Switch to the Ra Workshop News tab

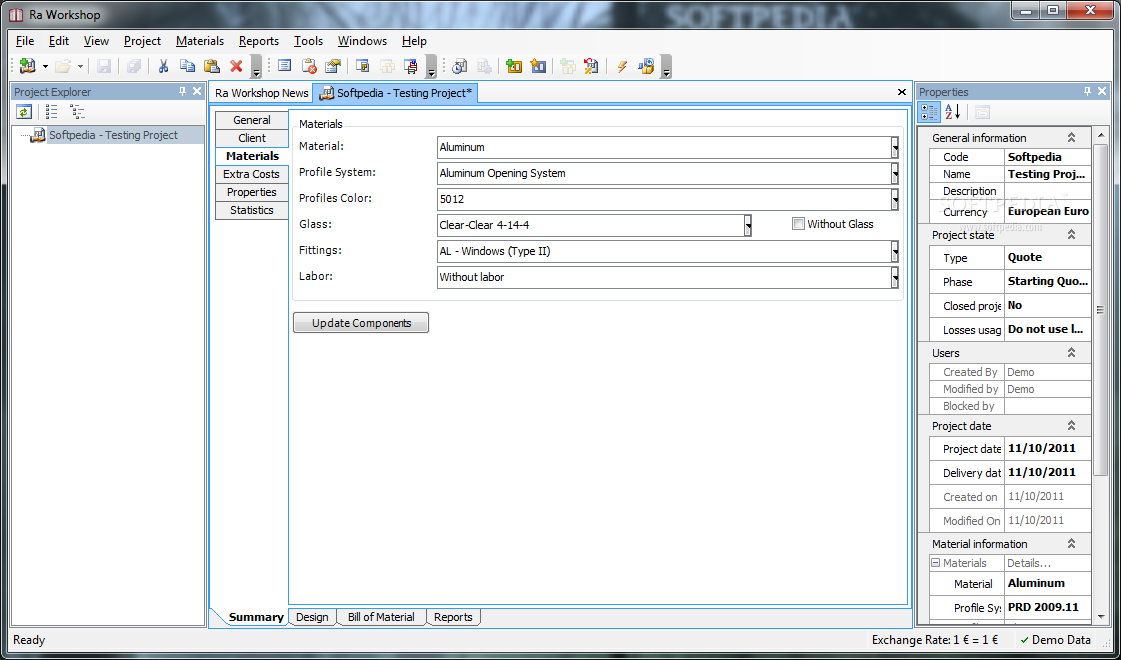click(x=262, y=93)
